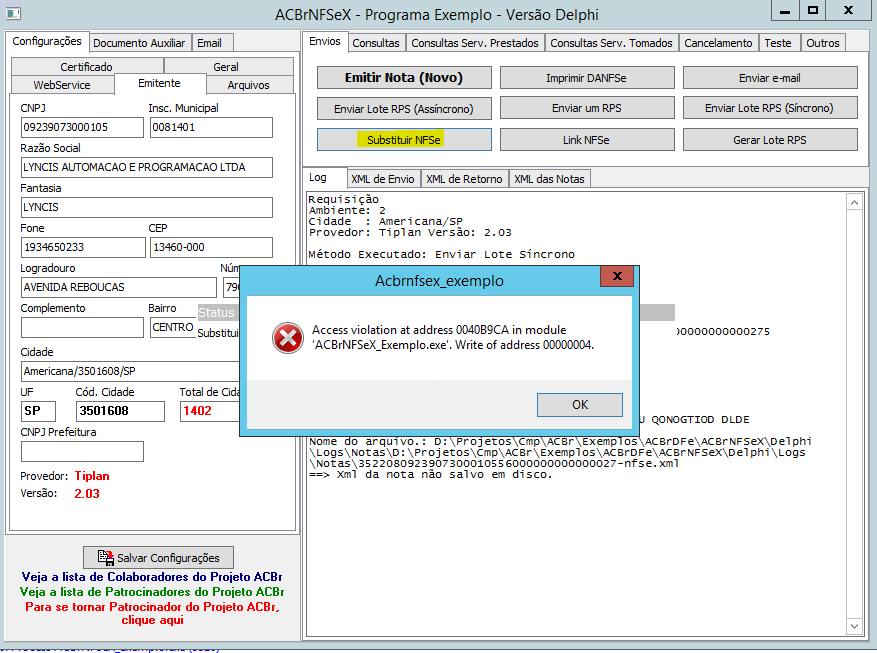The width and height of the screenshot is (877, 653).
Task: Click the red error icon in the dialog
Action: click(x=287, y=338)
